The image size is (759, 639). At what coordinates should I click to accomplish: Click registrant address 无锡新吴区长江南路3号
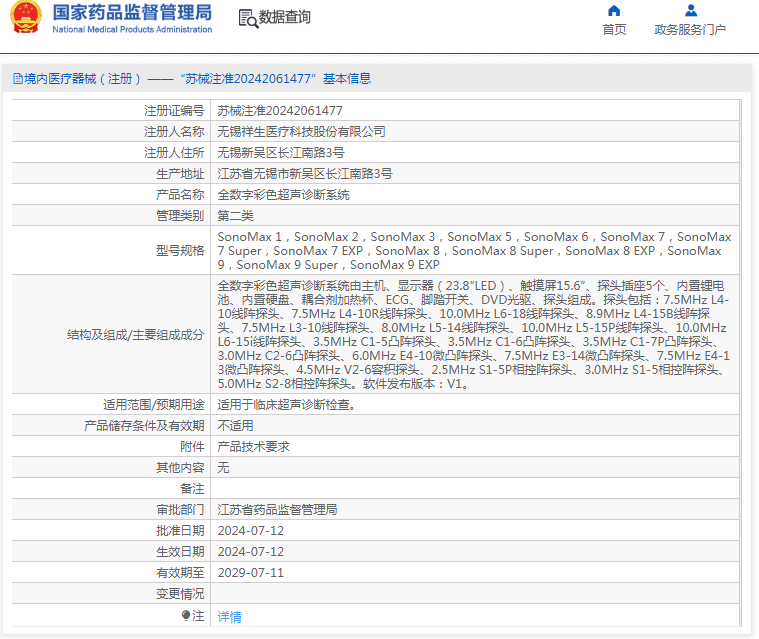click(x=281, y=153)
